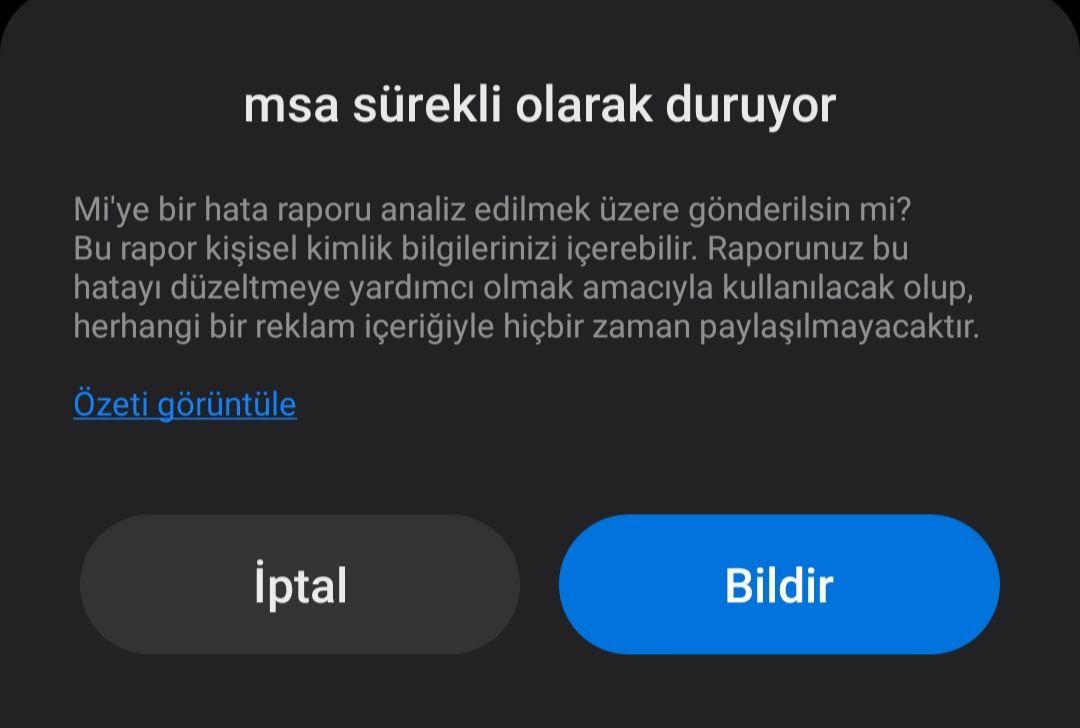1080x728 pixels.
Task: Open the Özeti görüntüle link
Action: tap(185, 404)
